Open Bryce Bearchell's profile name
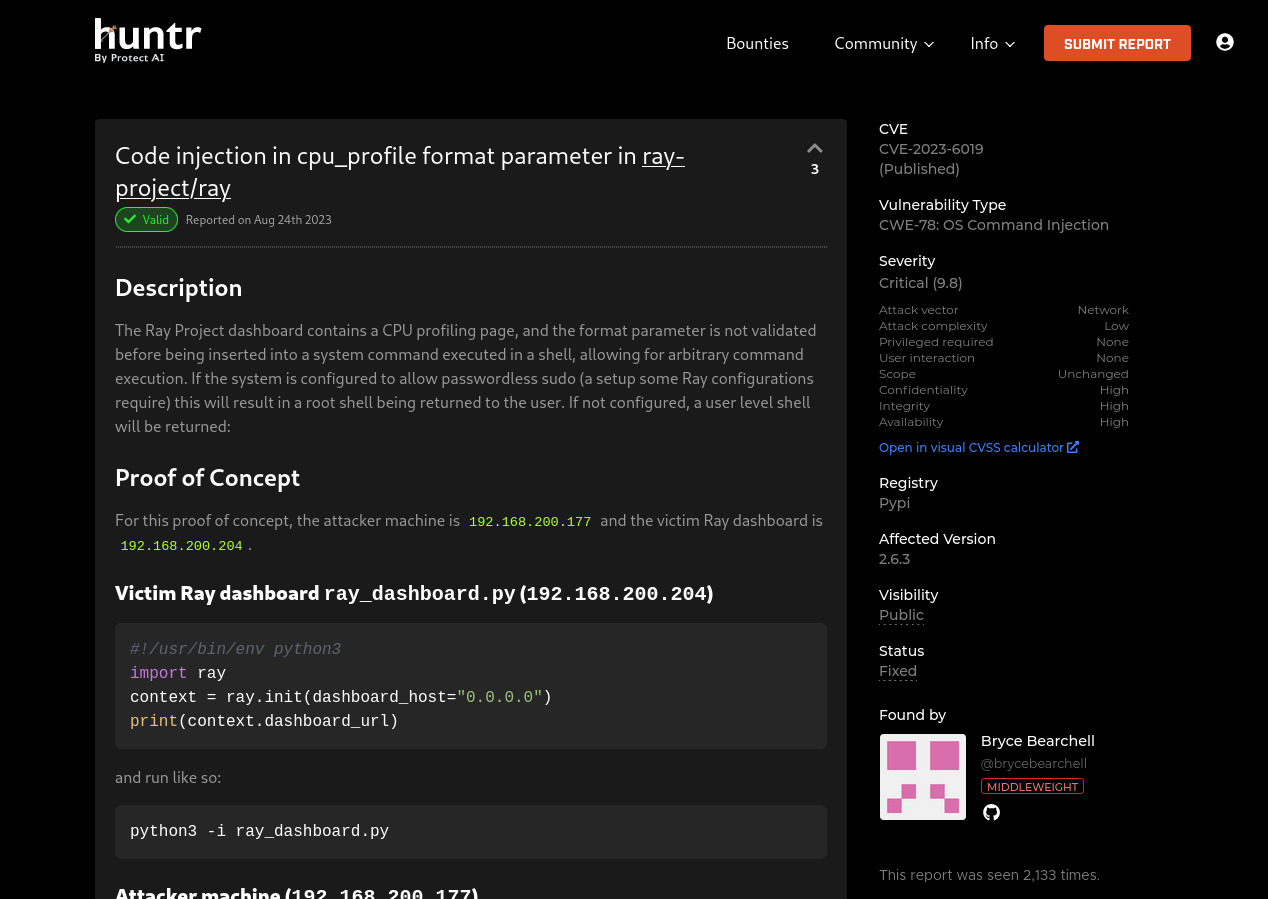The width and height of the screenshot is (1268, 899). pyautogui.click(x=1038, y=741)
